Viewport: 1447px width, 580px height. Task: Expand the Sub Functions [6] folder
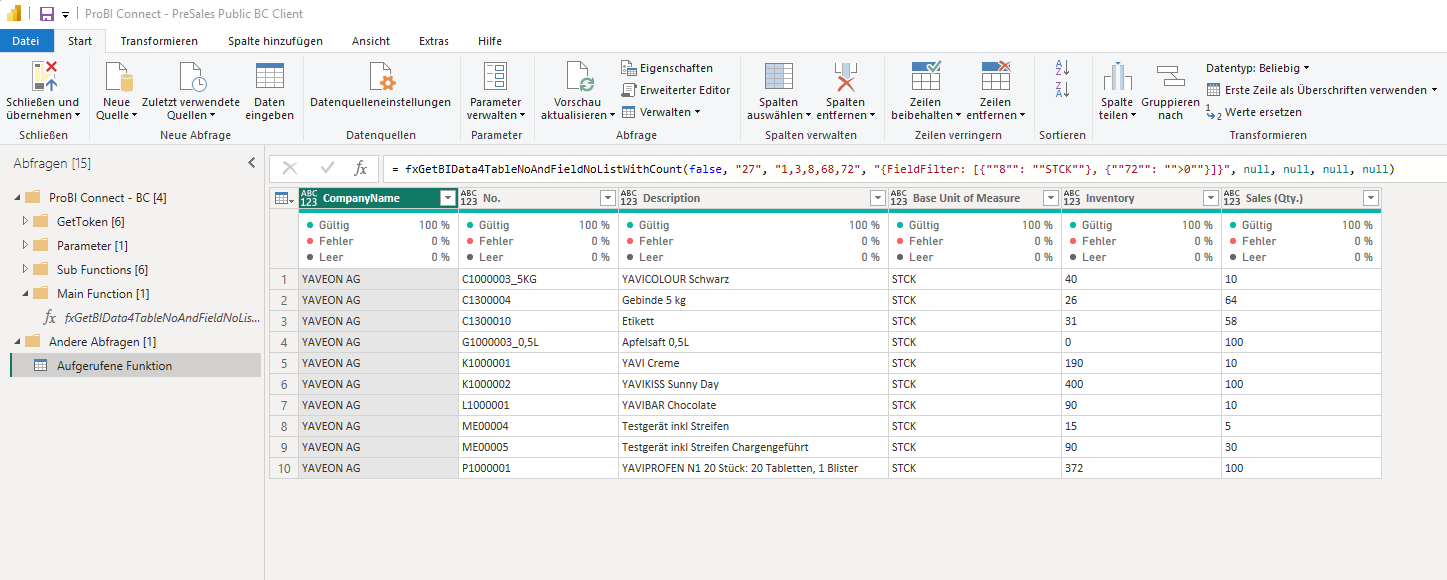pos(26,269)
